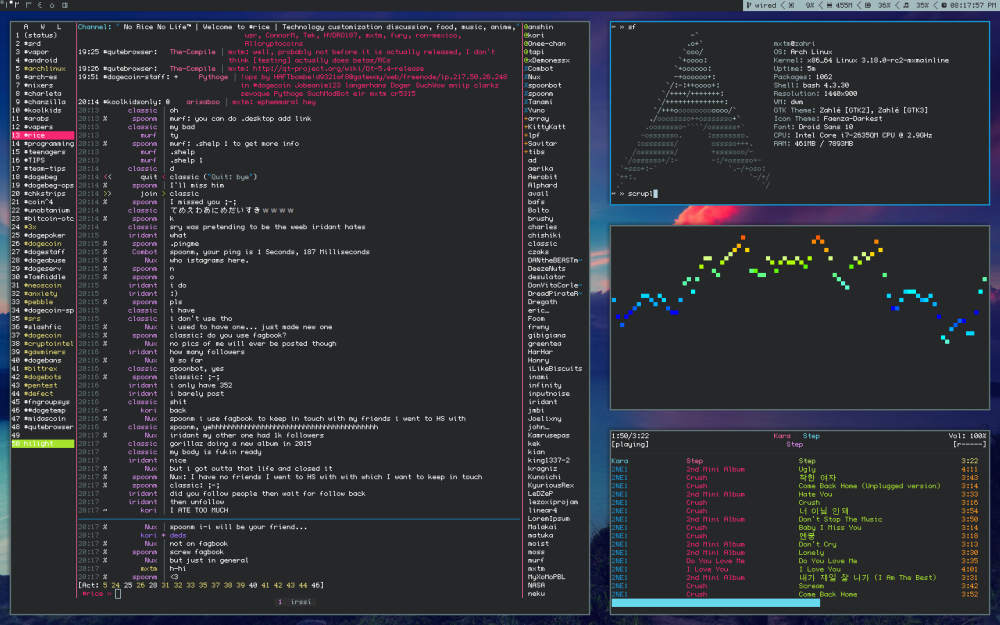The height and width of the screenshot is (625, 1000).
Task: Click the Vol: 100% indicator
Action: [967, 436]
